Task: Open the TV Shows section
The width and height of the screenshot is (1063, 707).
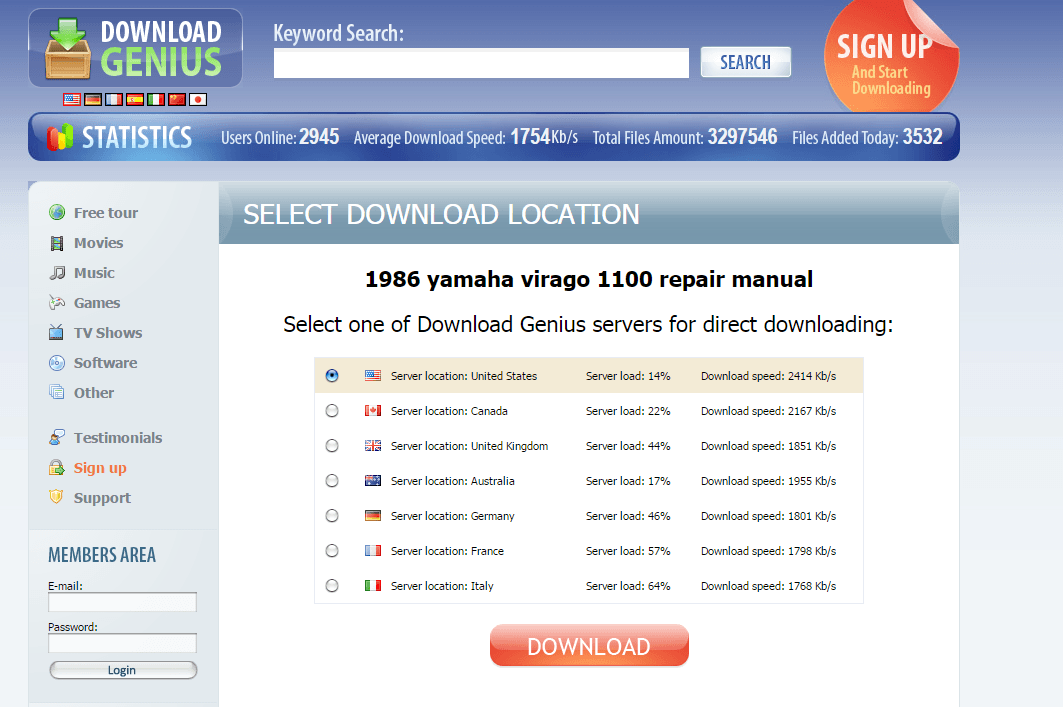Action: [107, 333]
